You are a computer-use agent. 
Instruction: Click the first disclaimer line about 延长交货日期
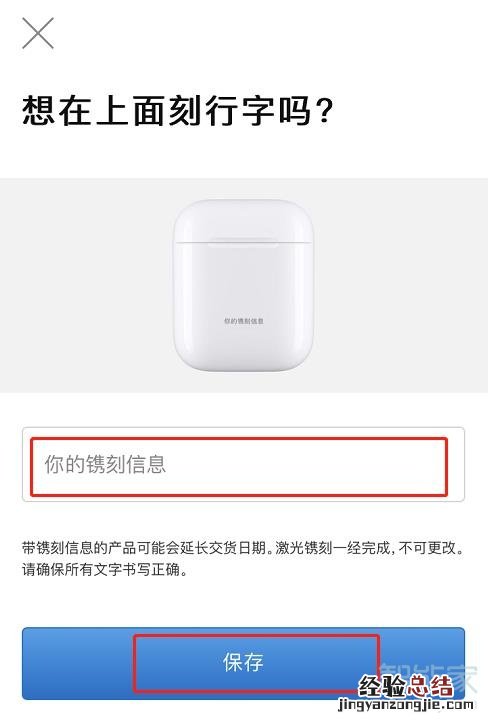click(243, 548)
